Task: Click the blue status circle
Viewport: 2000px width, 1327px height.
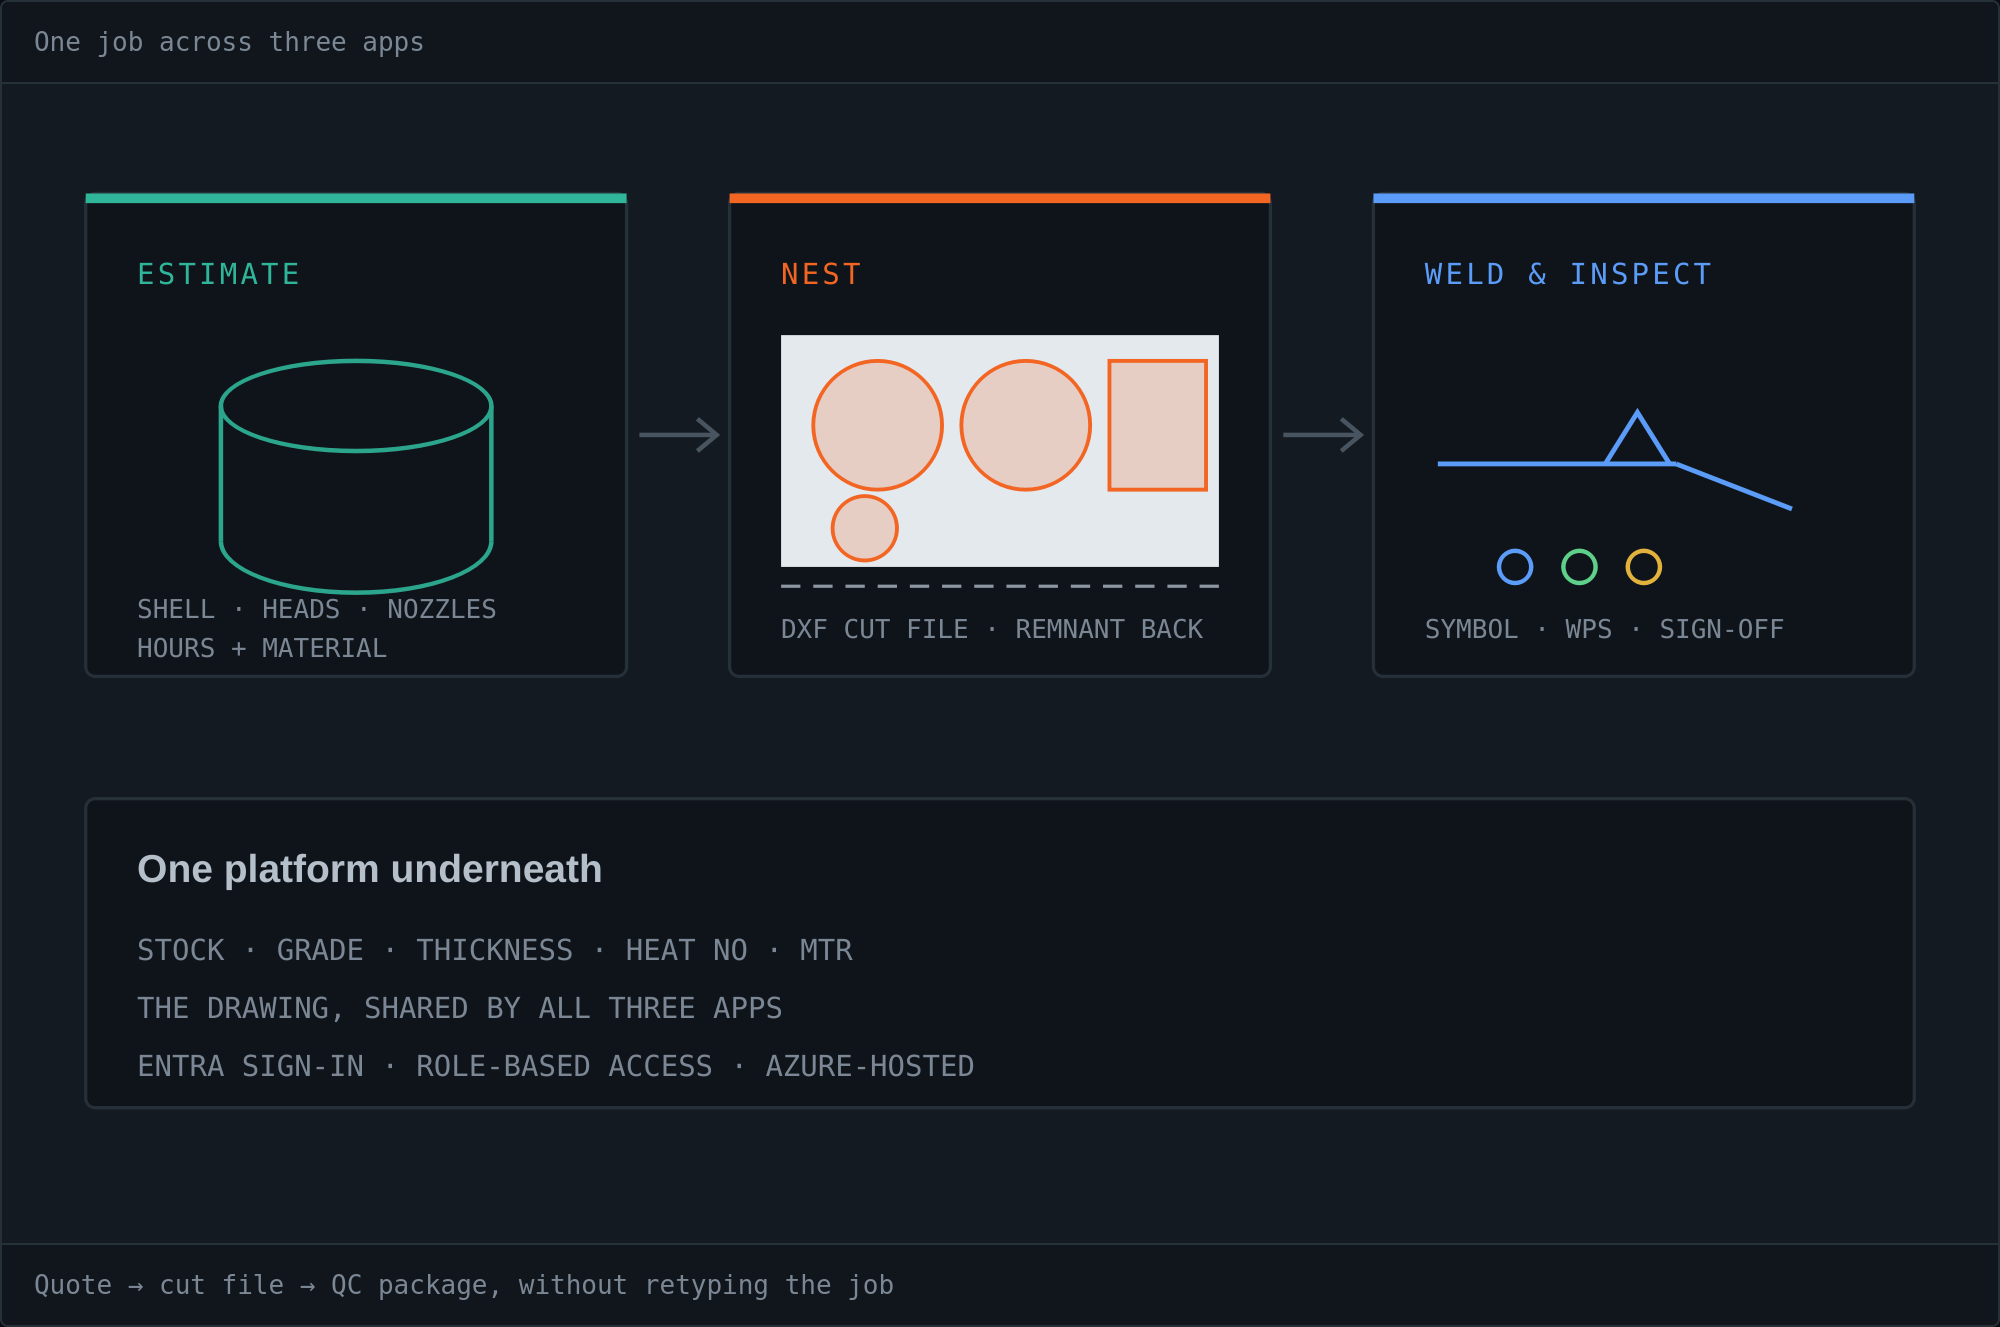Action: tap(1514, 567)
